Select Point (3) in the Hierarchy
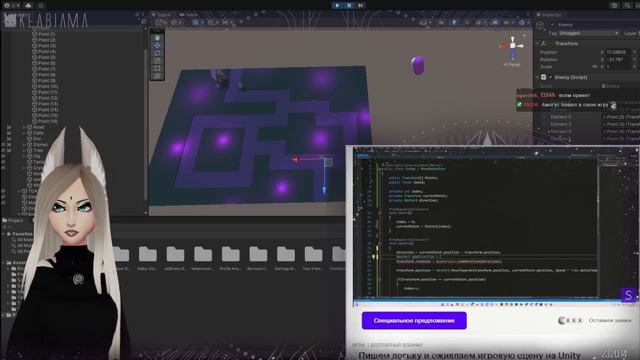The width and height of the screenshot is (640, 360). click(44, 46)
